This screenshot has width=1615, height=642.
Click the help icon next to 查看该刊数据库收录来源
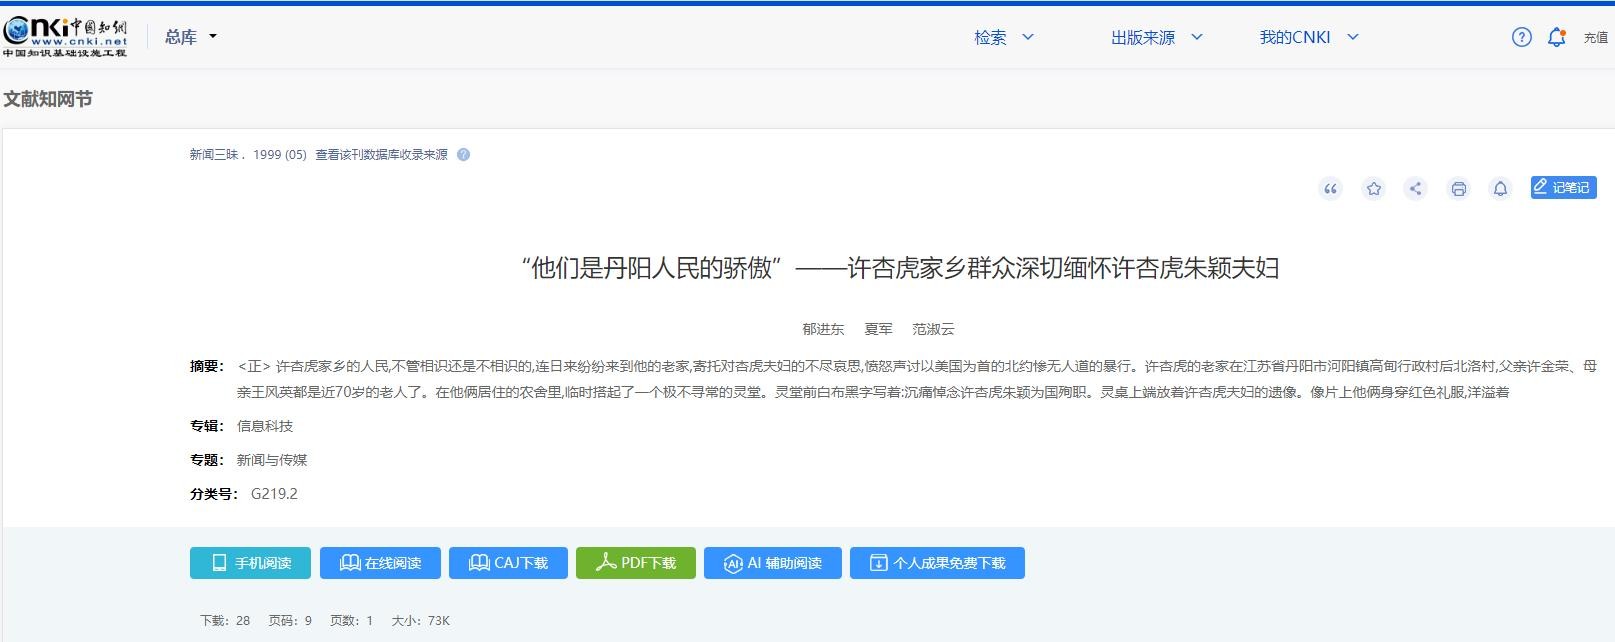463,155
